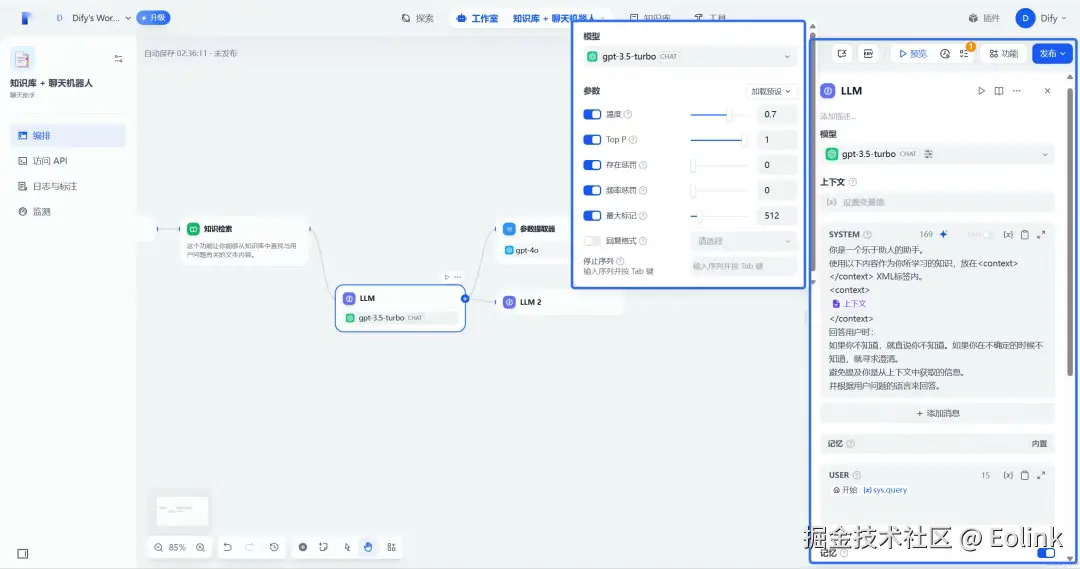Add a new node with the plus icon
The image size is (1080, 569).
coord(302,548)
